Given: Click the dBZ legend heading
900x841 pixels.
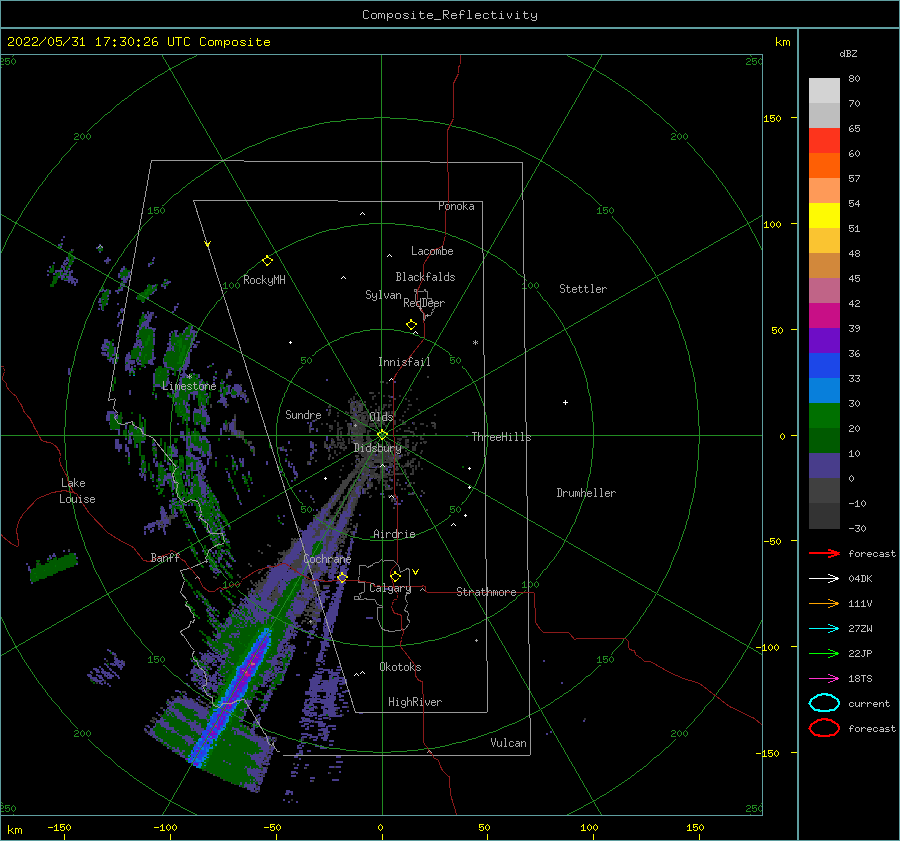Looking at the screenshot, I should tap(848, 53).
